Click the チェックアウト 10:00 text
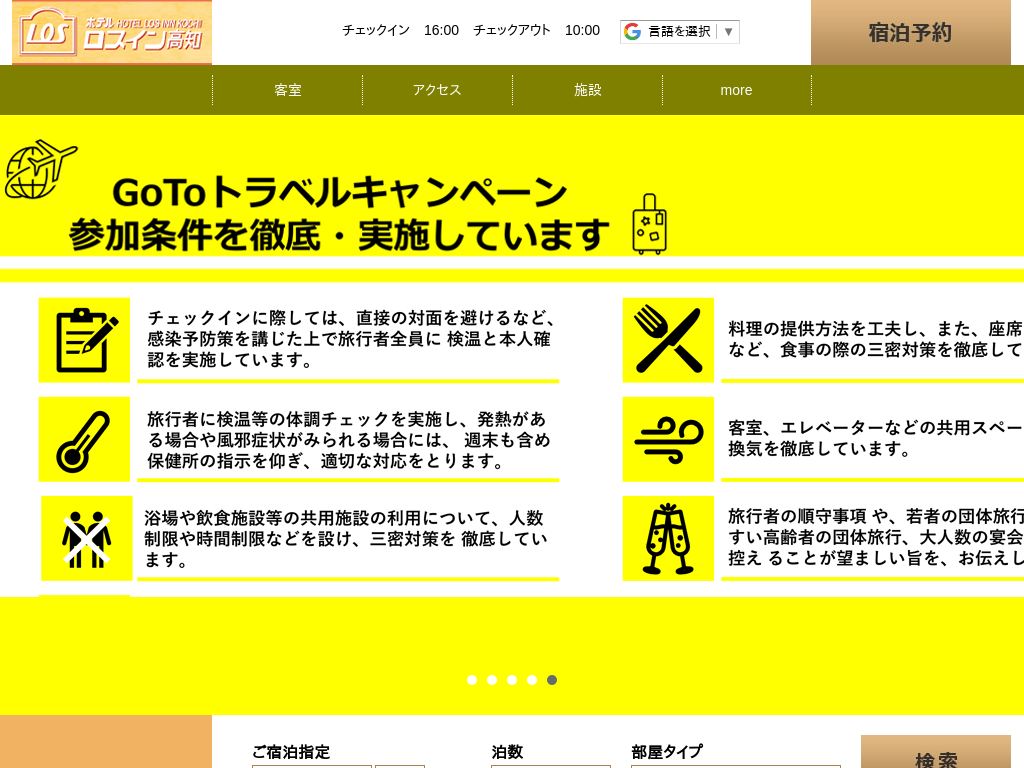1024x768 pixels. (536, 30)
